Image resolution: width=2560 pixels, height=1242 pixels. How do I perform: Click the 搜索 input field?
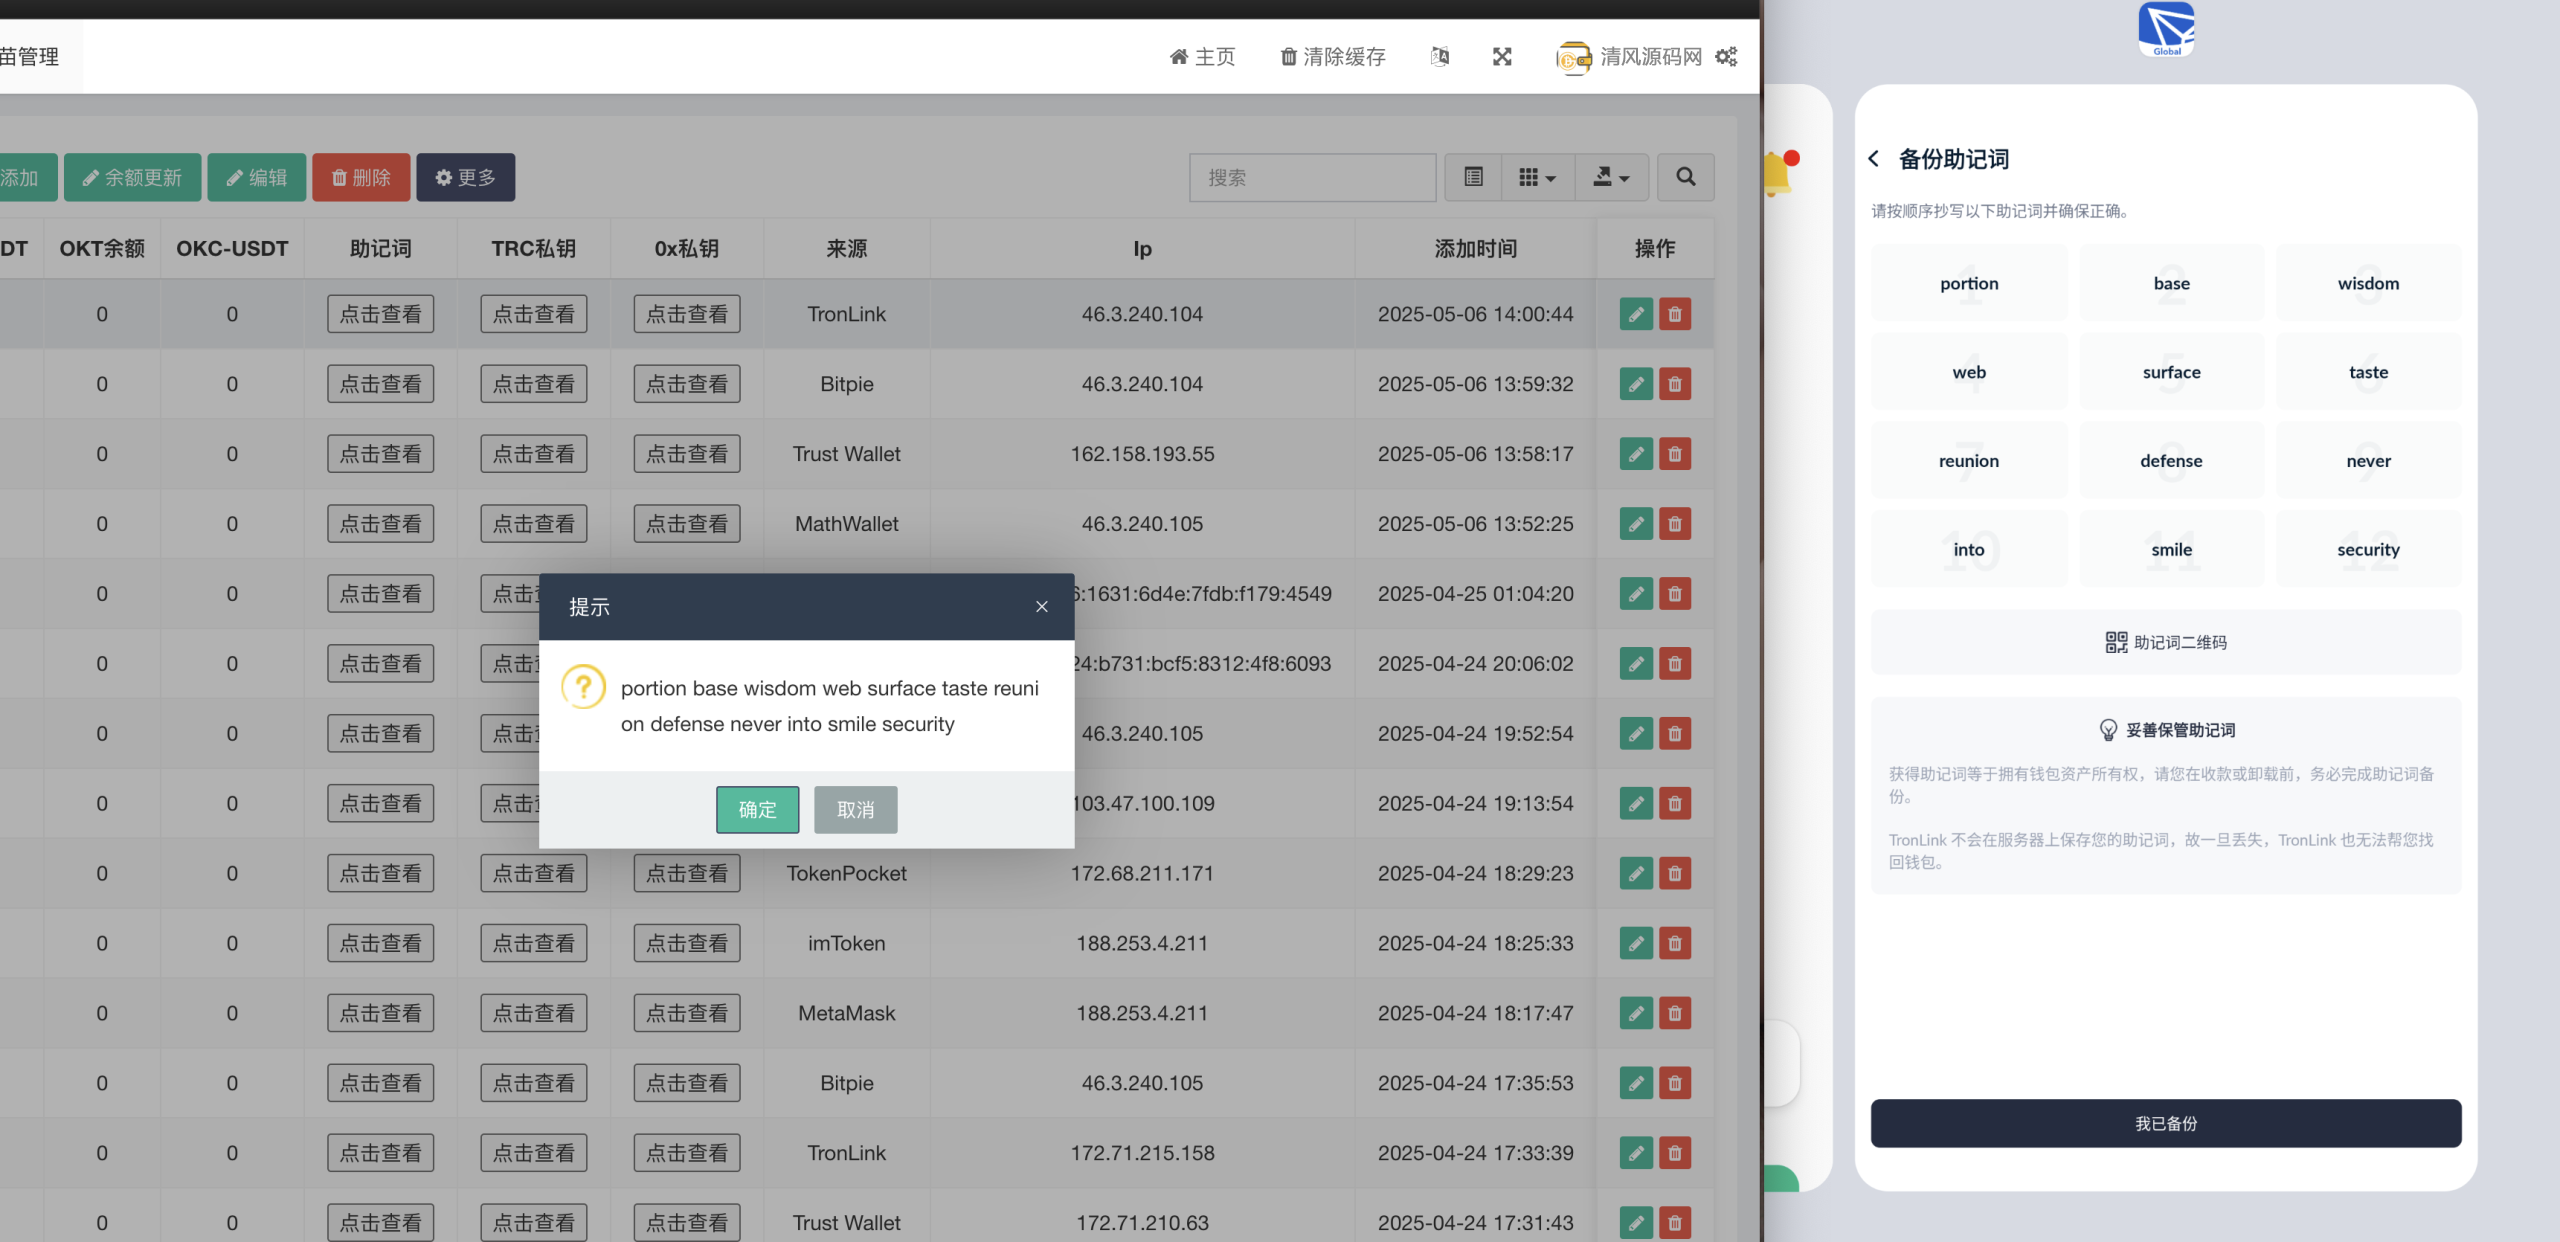pos(1312,177)
